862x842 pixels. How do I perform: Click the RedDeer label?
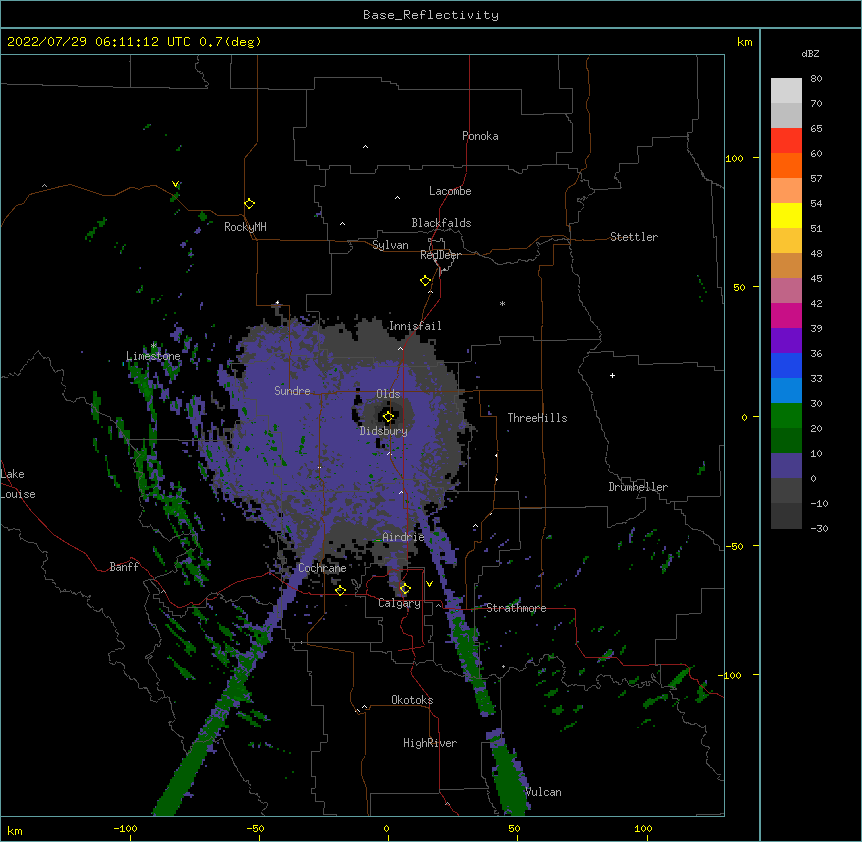[440, 255]
